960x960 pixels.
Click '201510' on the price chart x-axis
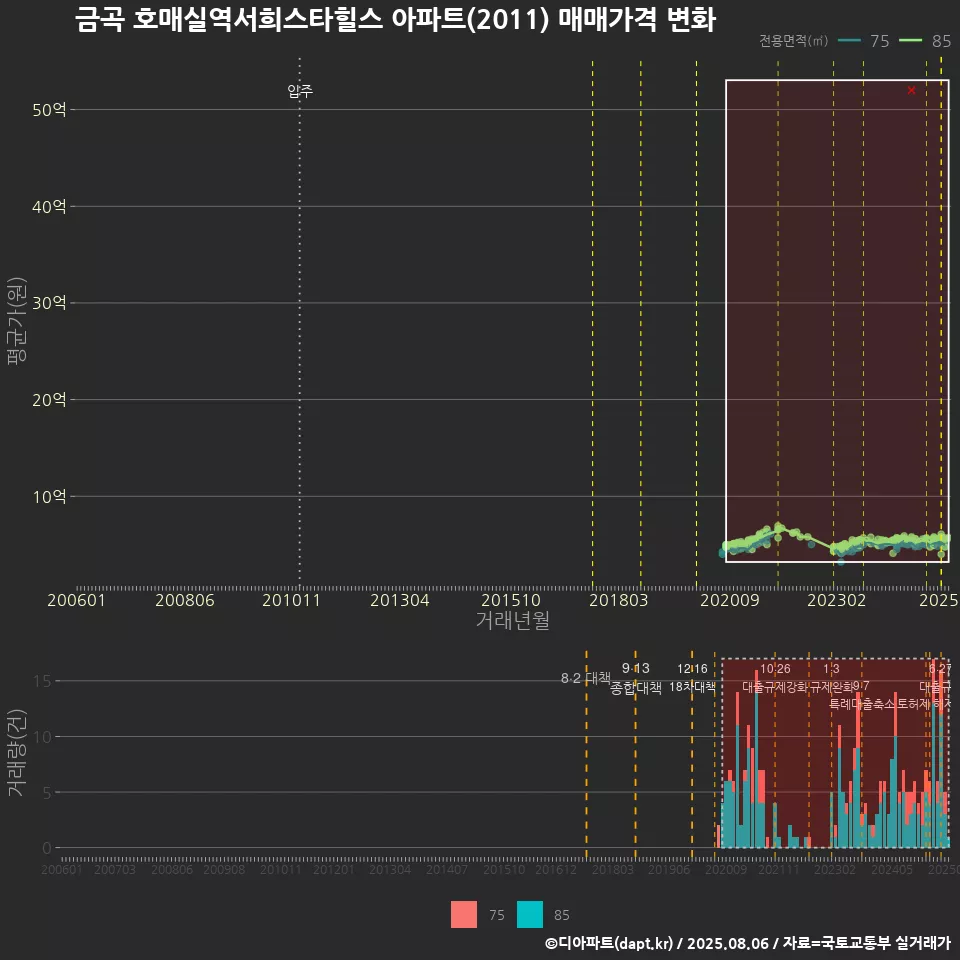tap(511, 600)
